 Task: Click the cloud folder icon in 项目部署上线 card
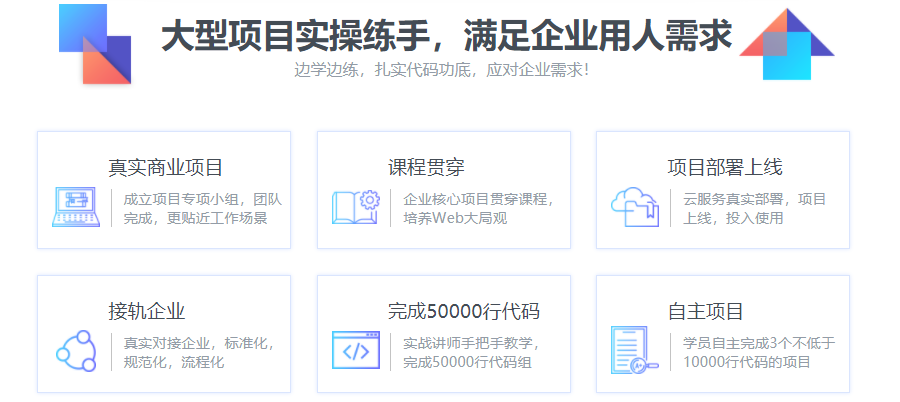[635, 207]
